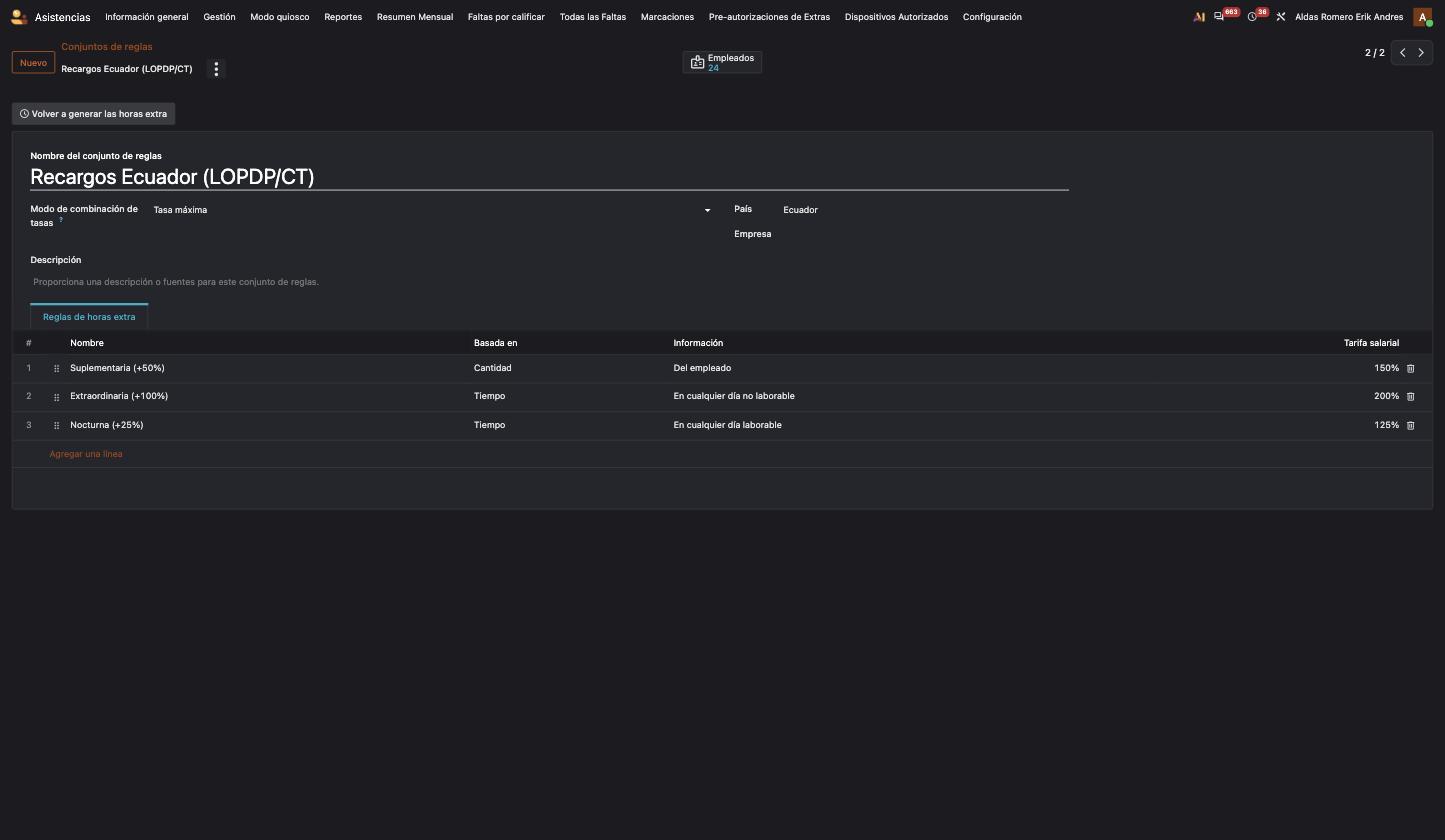Open Resumen Mensual menu
The image size is (1445, 840).
point(415,17)
